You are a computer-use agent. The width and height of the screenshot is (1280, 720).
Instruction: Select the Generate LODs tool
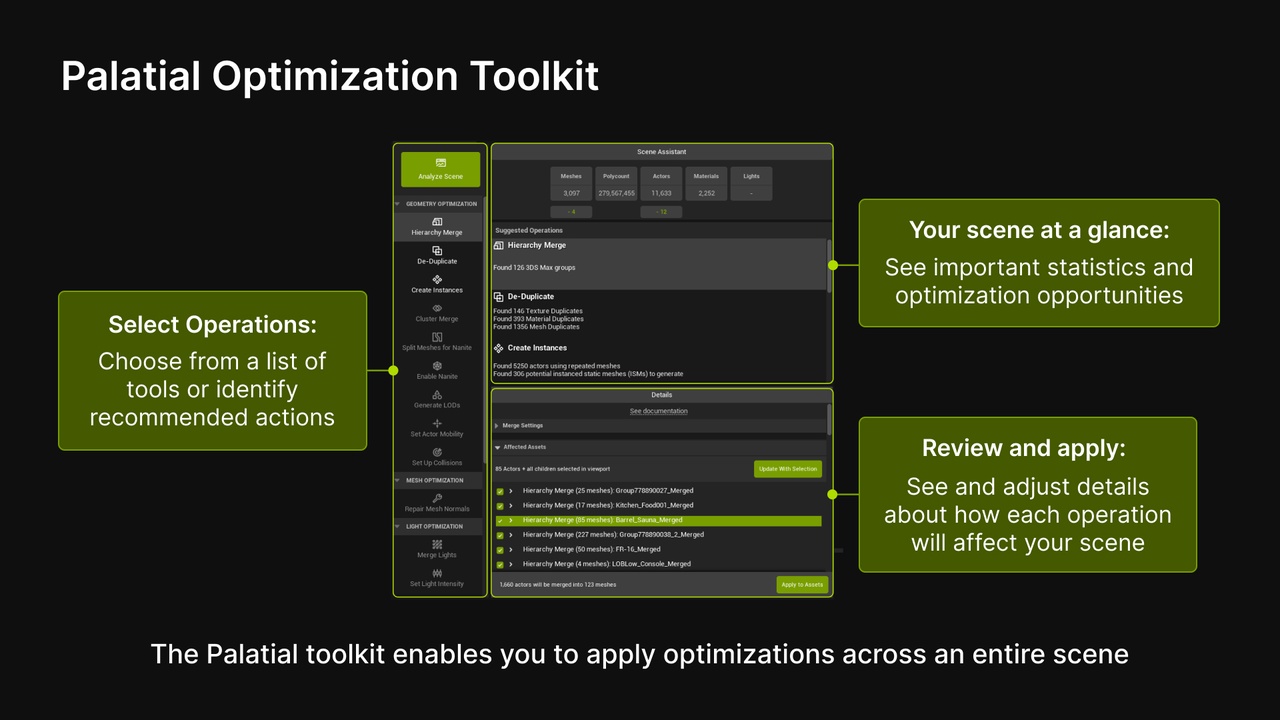[x=437, y=400]
